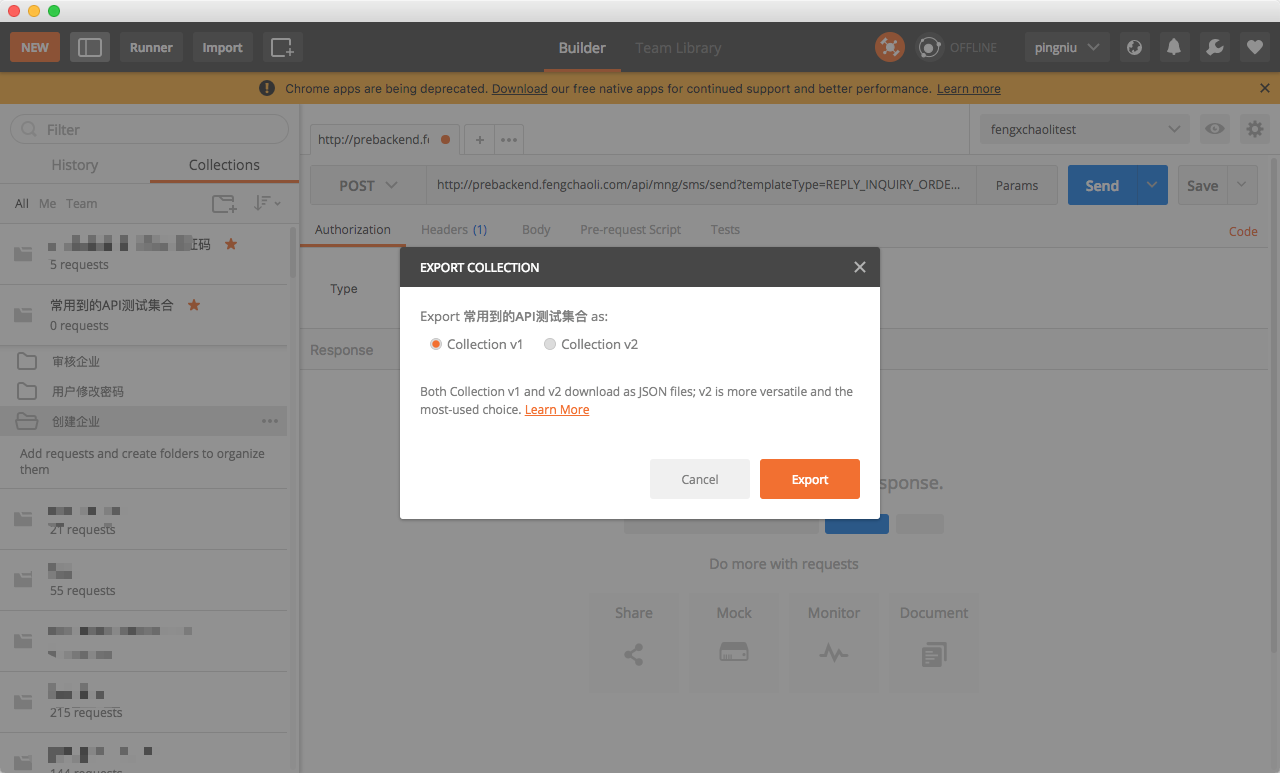Switch to the Tests tab
The image size is (1280, 773).
click(x=725, y=230)
